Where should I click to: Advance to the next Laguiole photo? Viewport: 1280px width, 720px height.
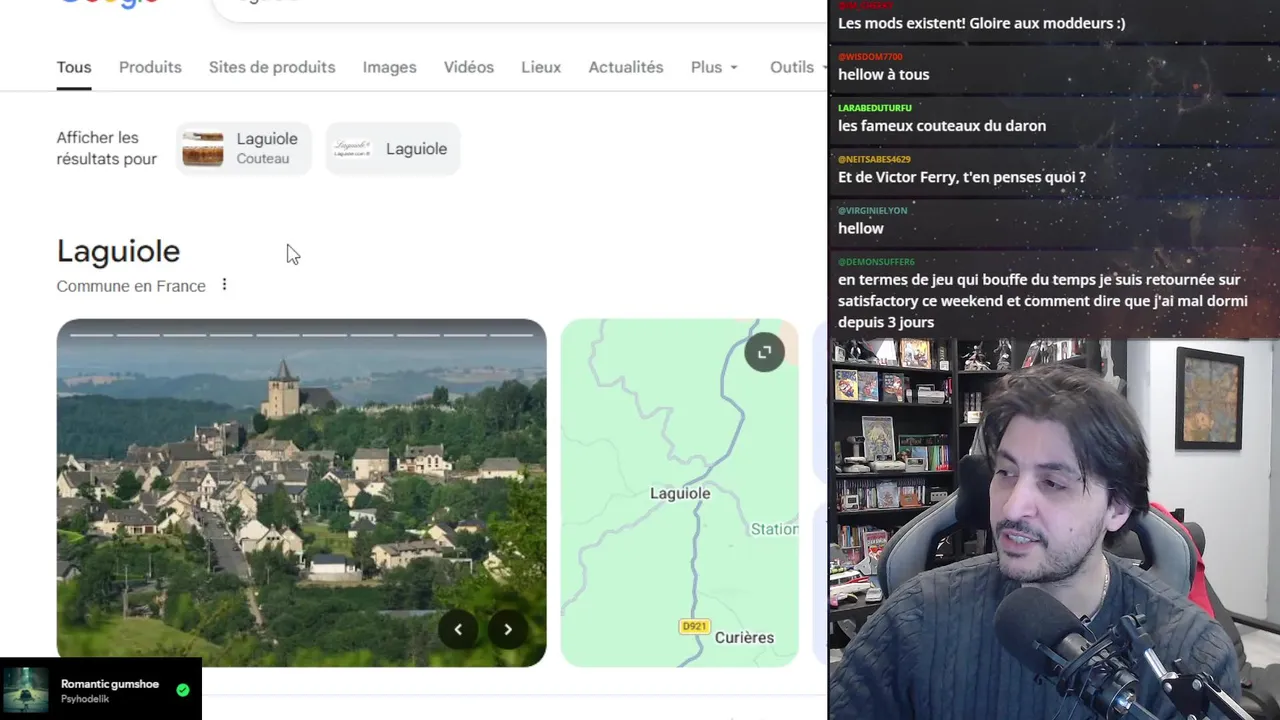(508, 629)
